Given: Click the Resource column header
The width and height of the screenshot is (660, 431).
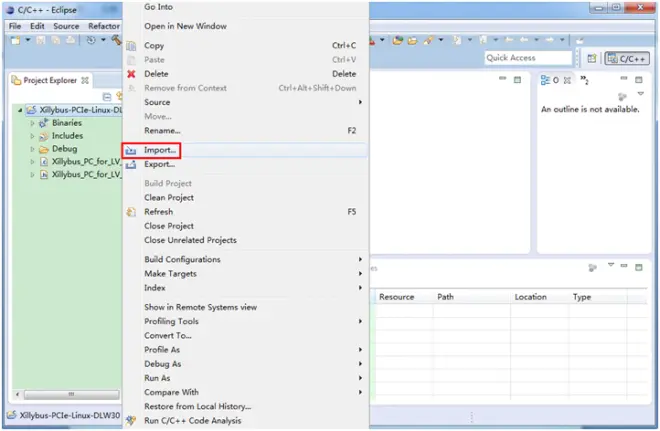Looking at the screenshot, I should (x=397, y=297).
